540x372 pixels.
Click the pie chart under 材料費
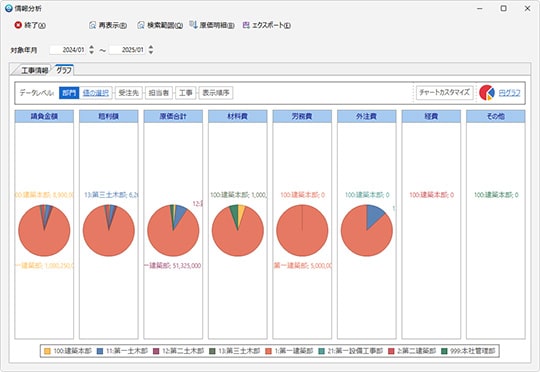pyautogui.click(x=238, y=230)
